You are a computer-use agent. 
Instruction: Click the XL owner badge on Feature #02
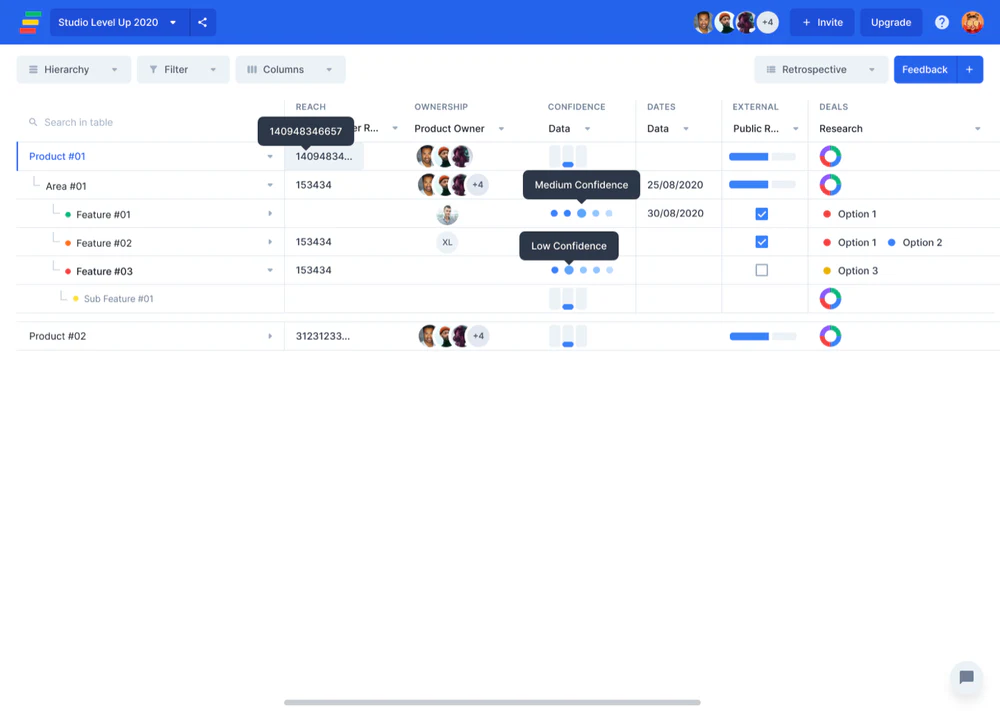point(447,242)
